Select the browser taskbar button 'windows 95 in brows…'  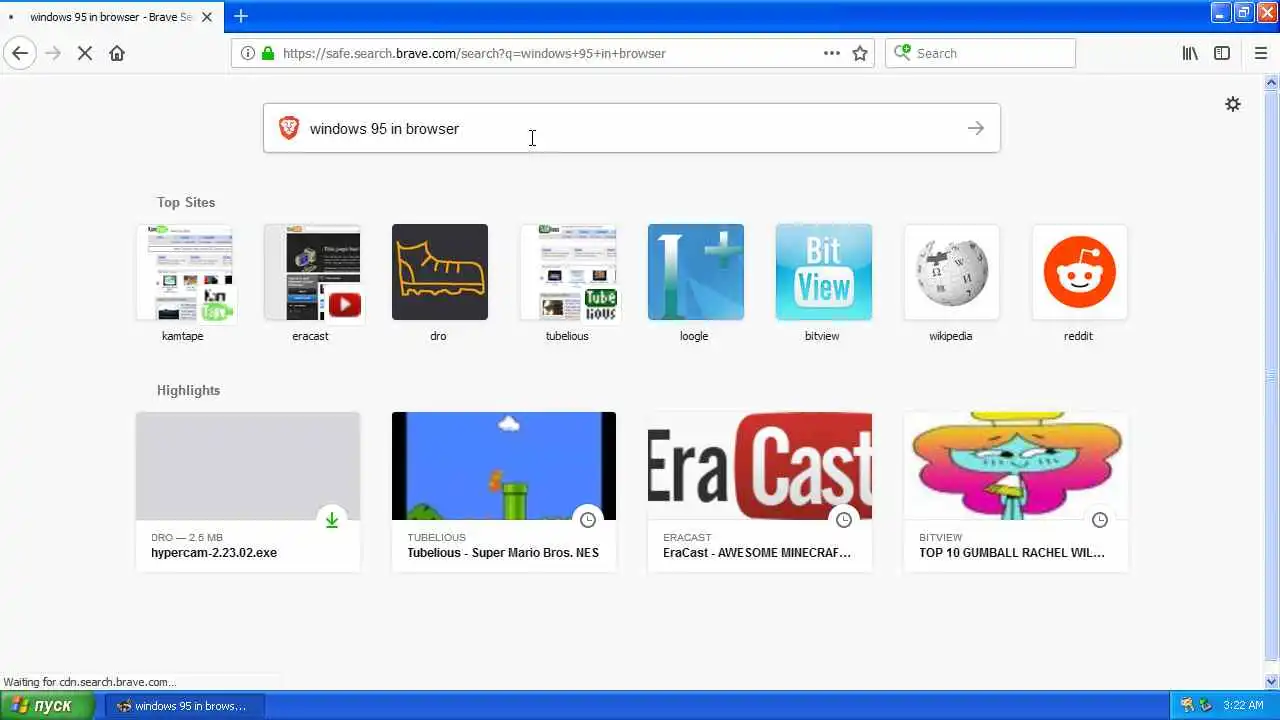185,706
